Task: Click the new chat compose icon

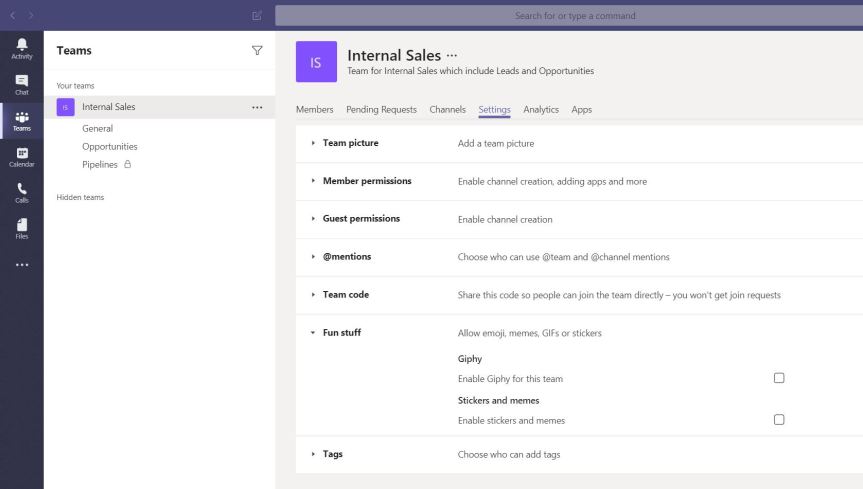Action: (257, 15)
